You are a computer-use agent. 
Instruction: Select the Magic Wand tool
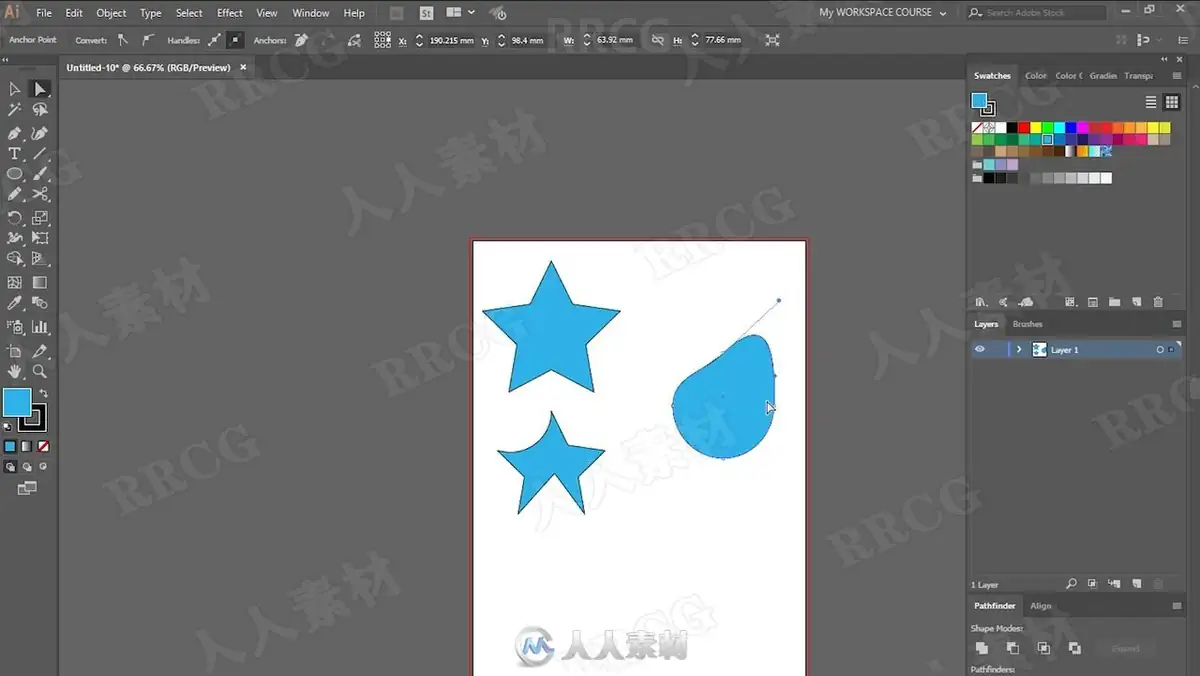(15, 111)
